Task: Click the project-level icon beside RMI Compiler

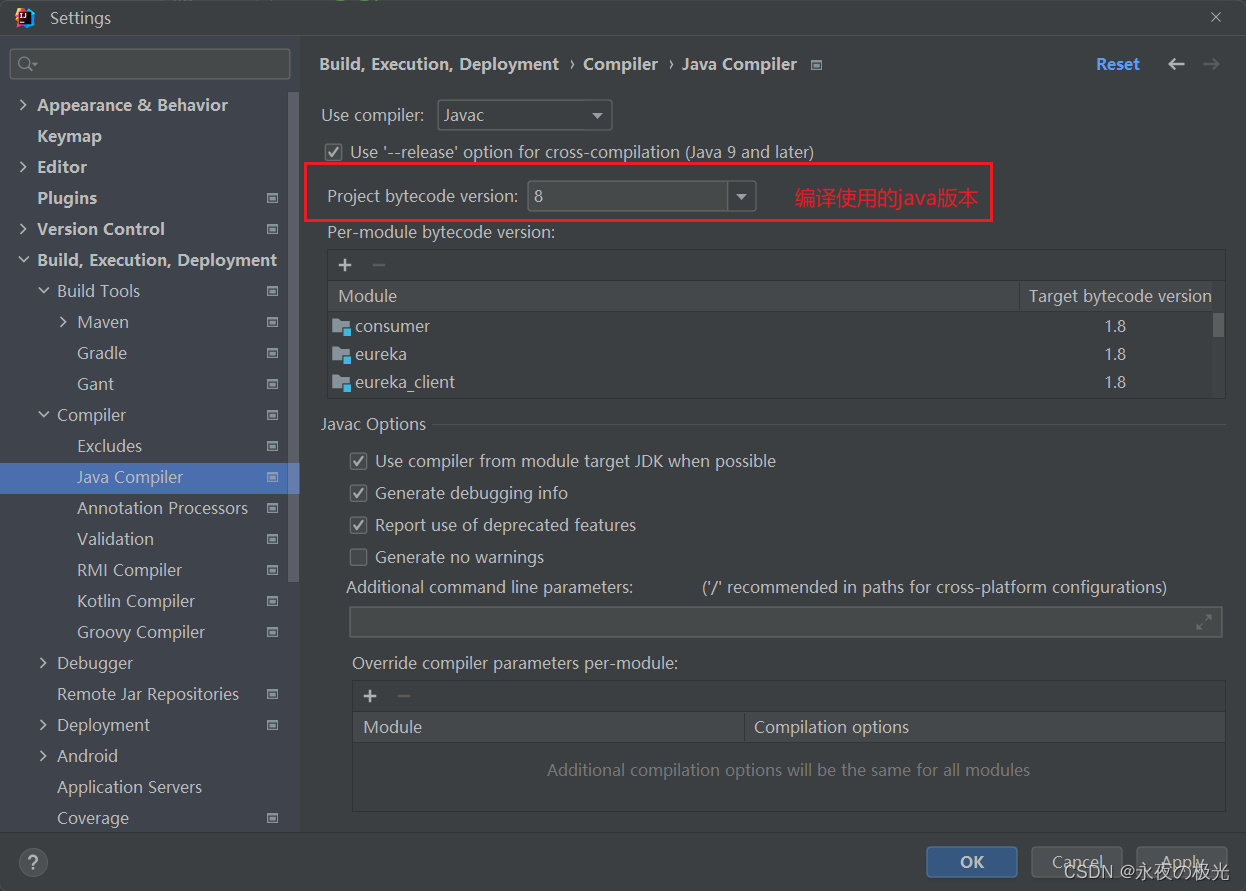Action: (272, 570)
